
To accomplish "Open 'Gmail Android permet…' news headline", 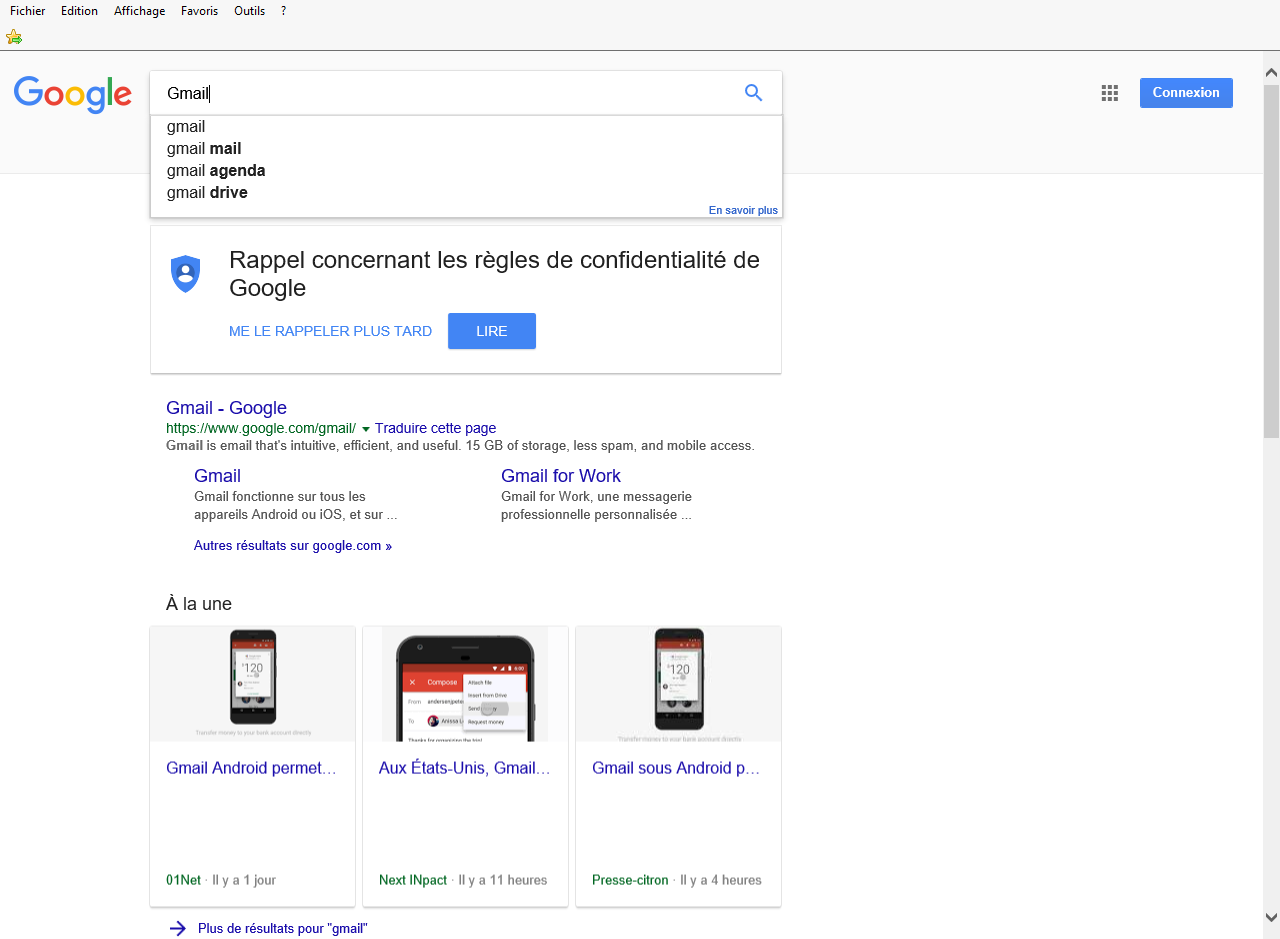I will click(x=251, y=768).
